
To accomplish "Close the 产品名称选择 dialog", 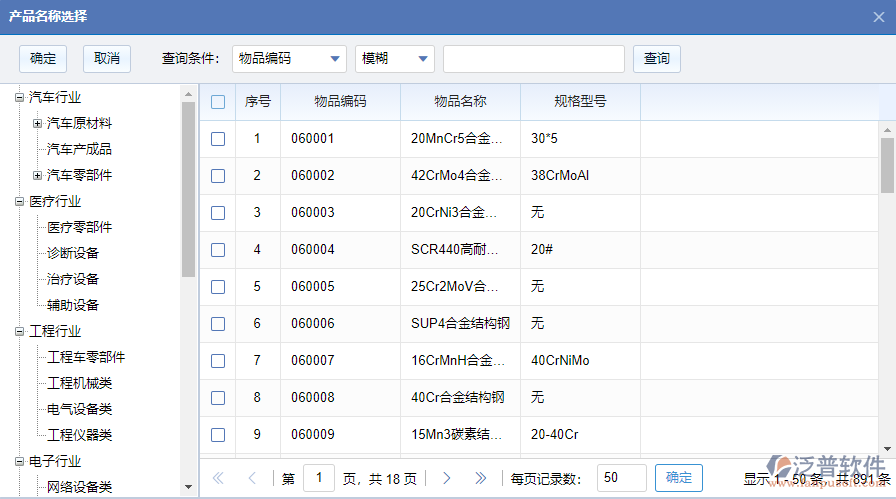I will tap(879, 17).
